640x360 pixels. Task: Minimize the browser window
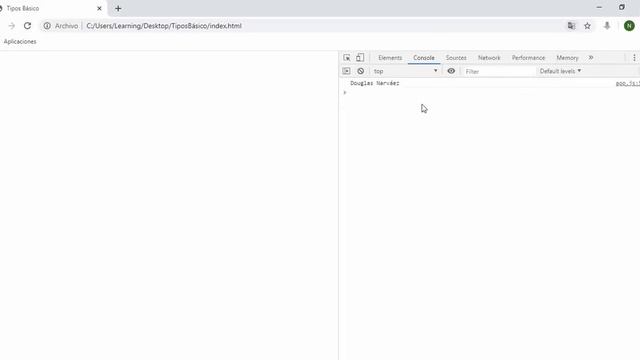pyautogui.click(x=599, y=7)
